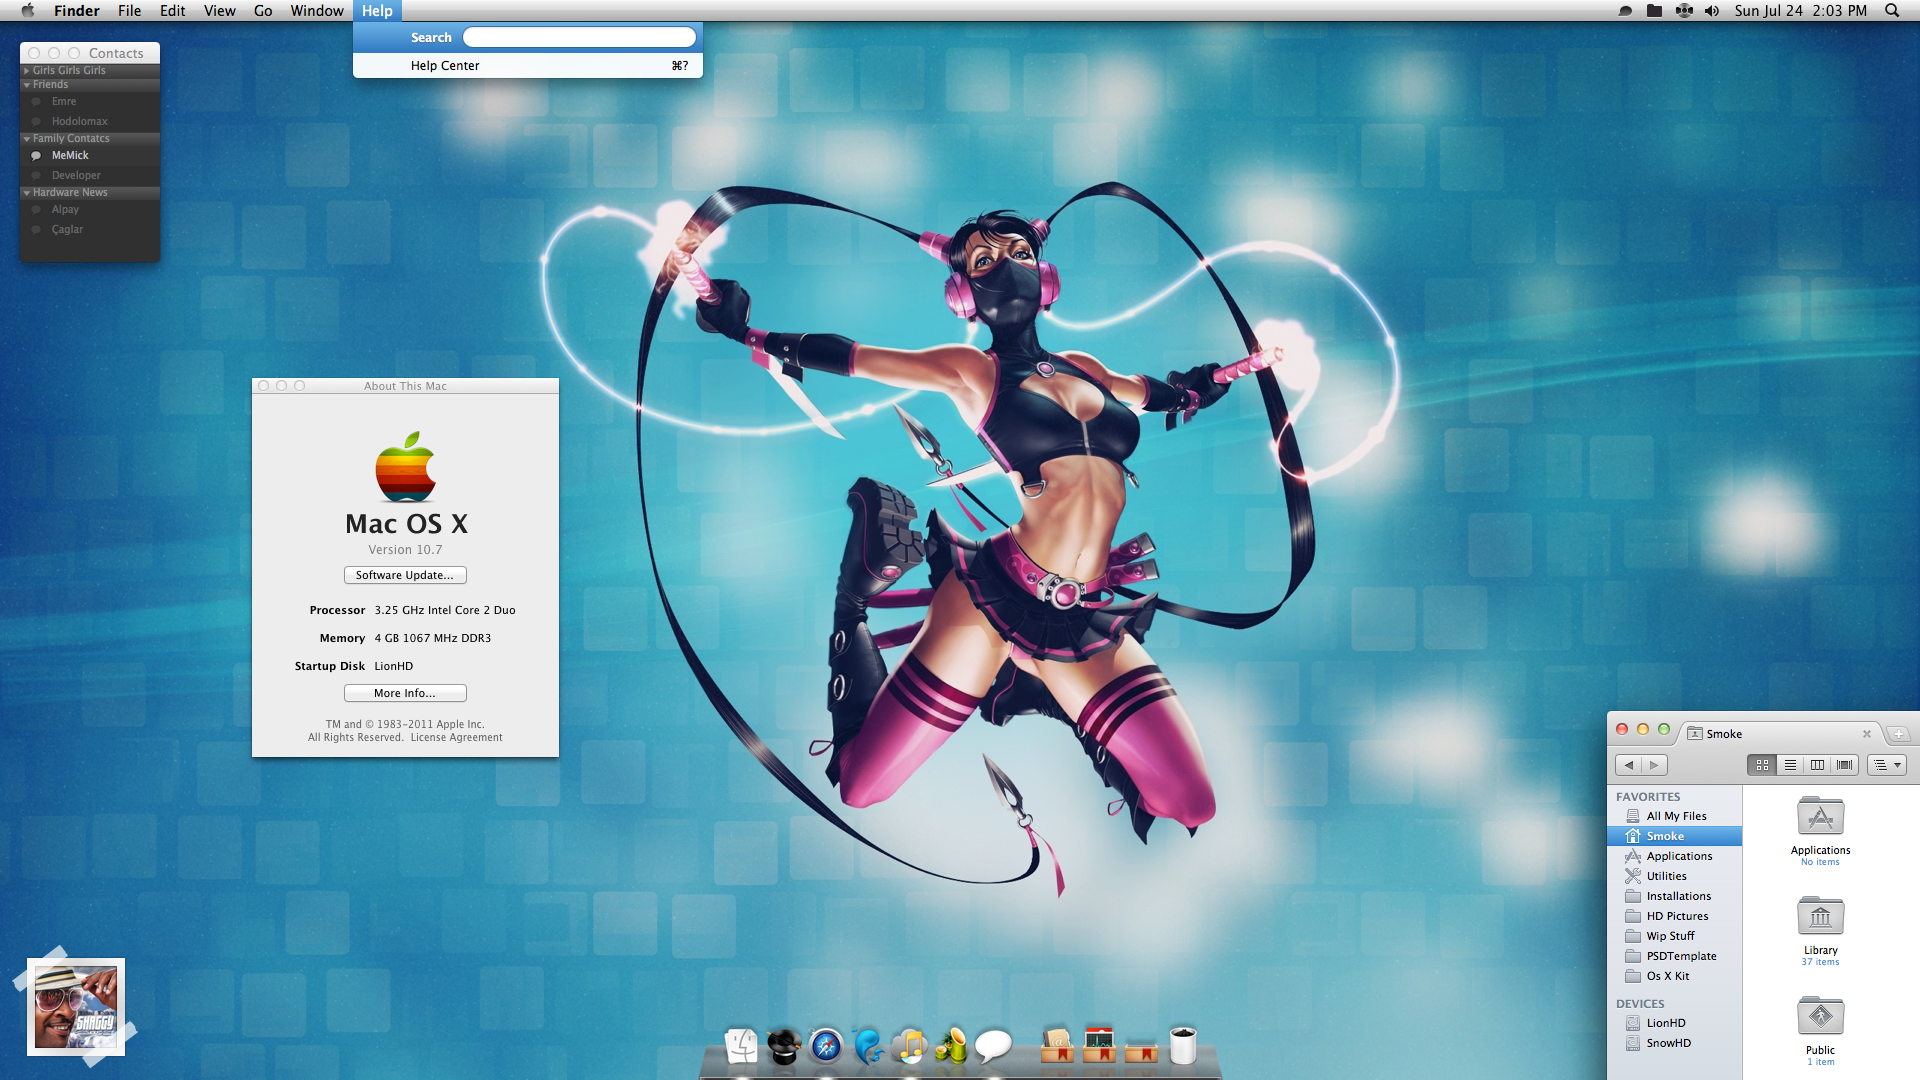
Task: Select SnowHD device in sidebar
Action: 1674,1043
